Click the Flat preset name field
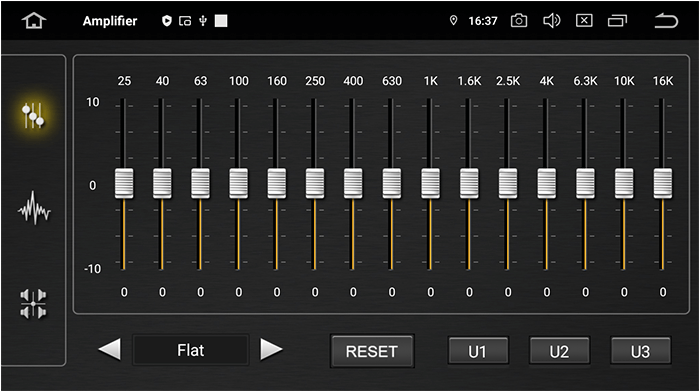The width and height of the screenshot is (700, 392). pos(191,350)
